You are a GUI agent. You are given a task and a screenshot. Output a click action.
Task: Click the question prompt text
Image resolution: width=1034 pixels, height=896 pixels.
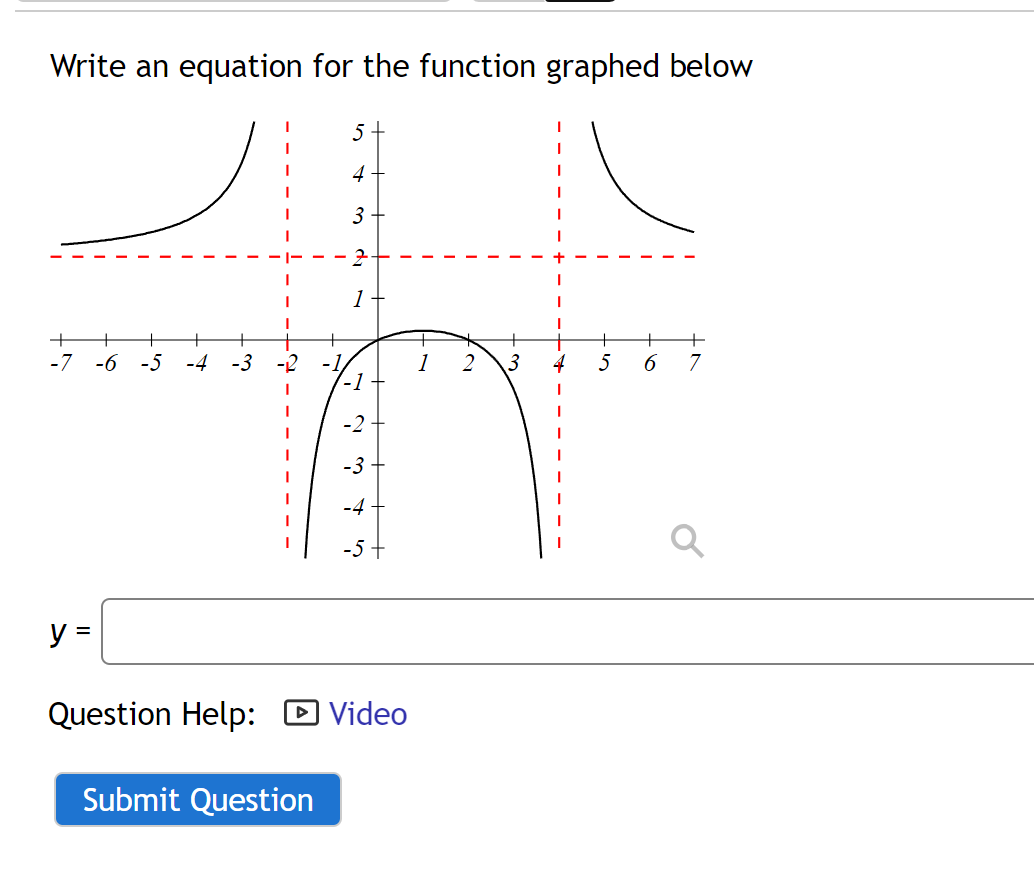pyautogui.click(x=400, y=66)
